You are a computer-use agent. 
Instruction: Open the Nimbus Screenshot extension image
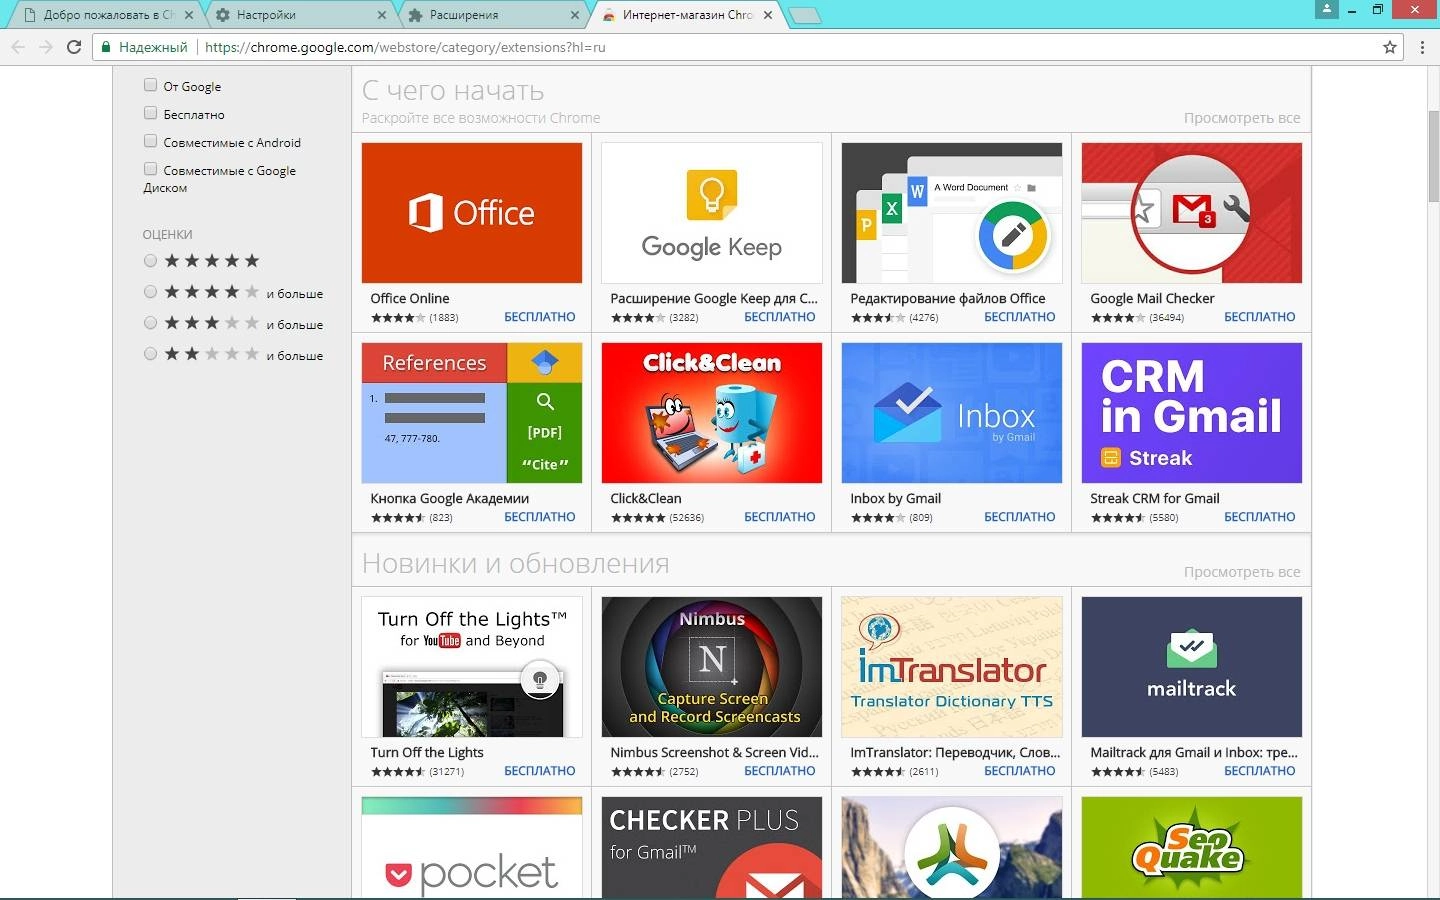pos(712,667)
